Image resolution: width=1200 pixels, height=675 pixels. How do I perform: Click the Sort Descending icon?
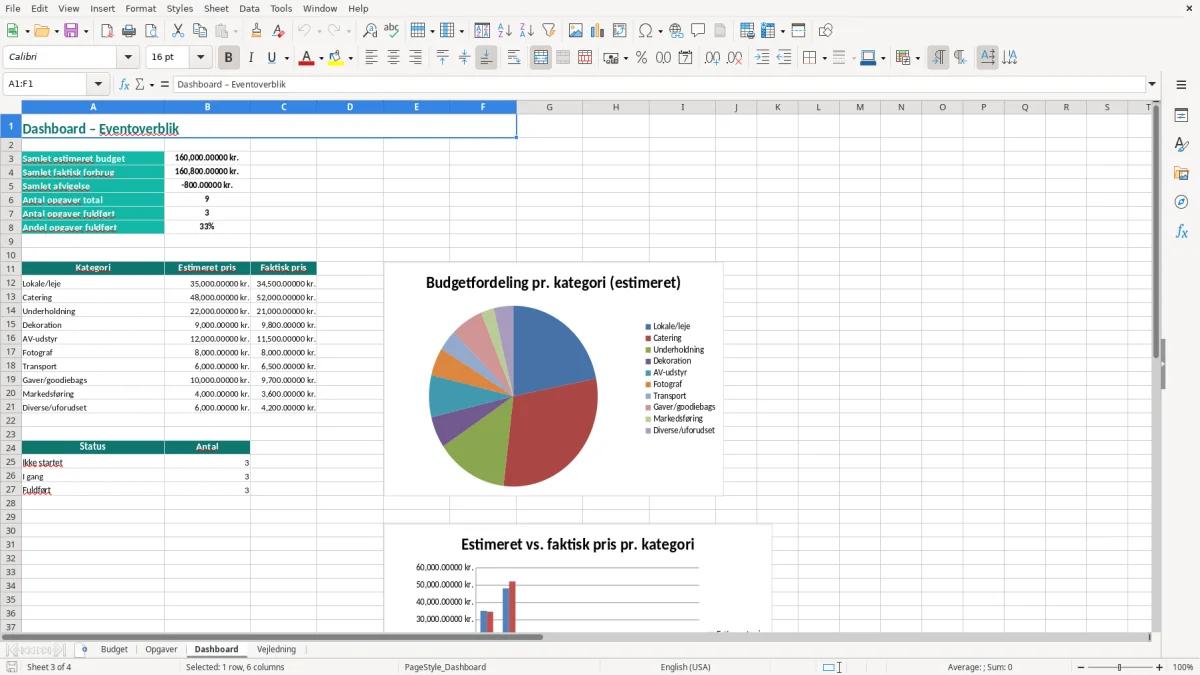click(527, 31)
